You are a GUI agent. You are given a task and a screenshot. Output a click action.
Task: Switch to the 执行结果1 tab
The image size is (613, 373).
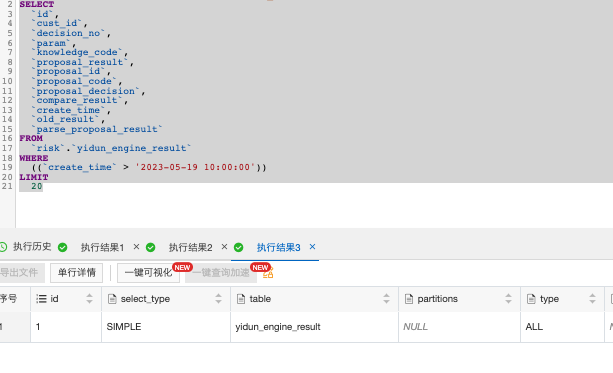coord(102,247)
